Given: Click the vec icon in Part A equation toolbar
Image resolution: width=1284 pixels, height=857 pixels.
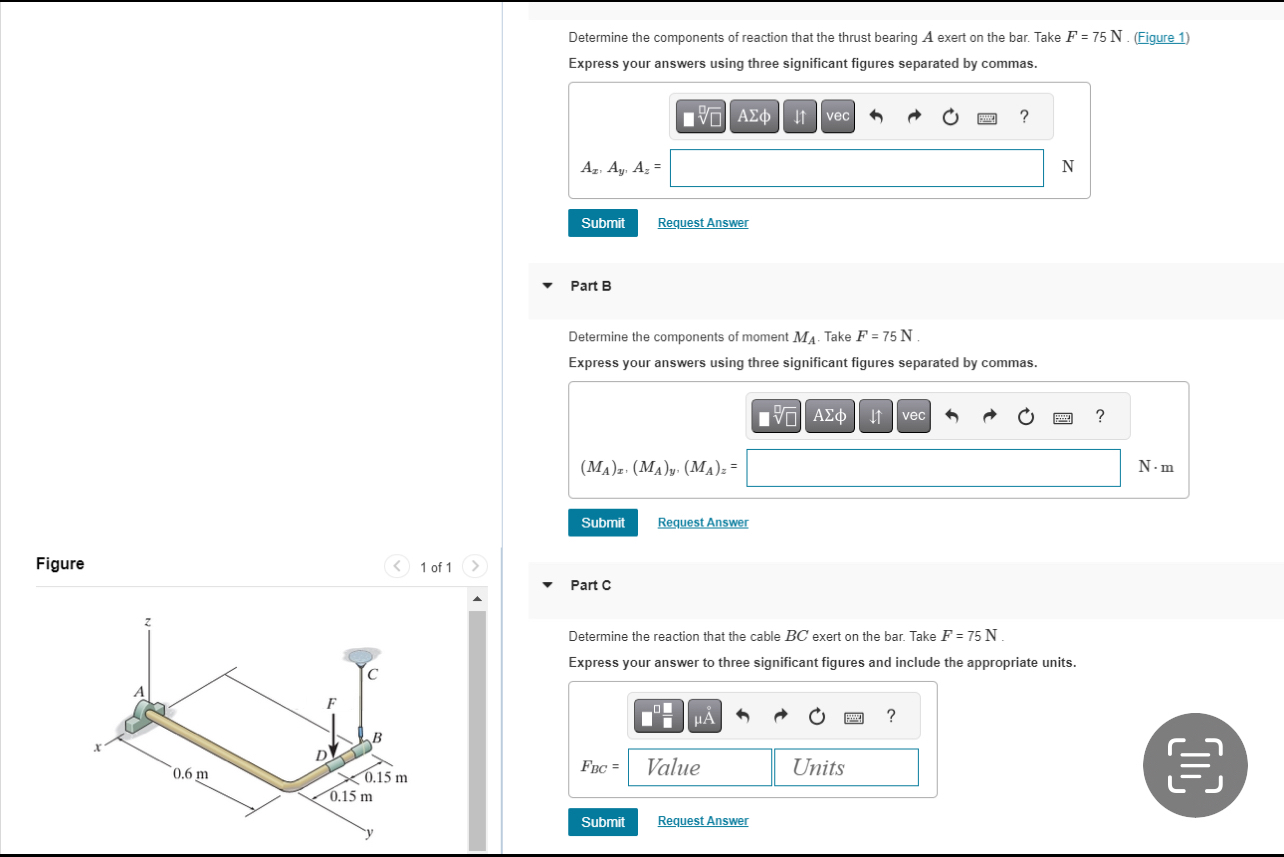Looking at the screenshot, I should tap(837, 116).
